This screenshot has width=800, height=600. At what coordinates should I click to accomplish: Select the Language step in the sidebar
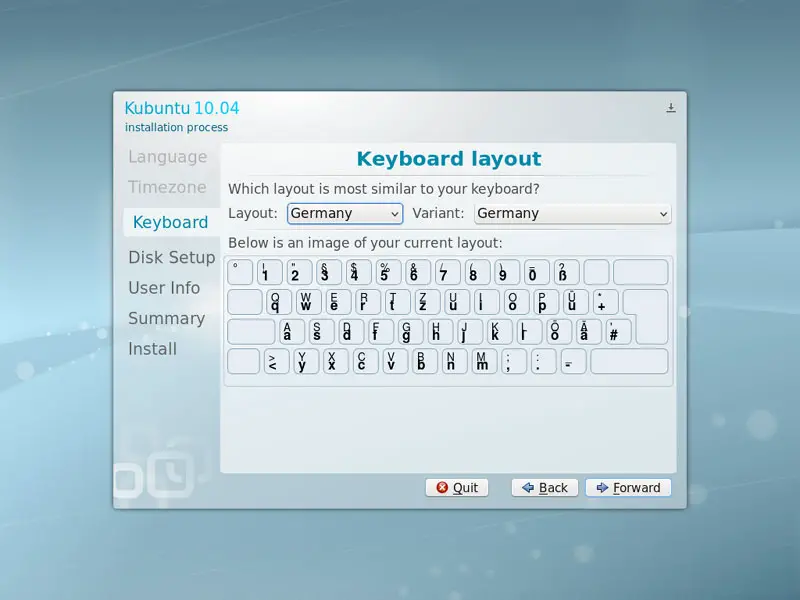tap(167, 157)
